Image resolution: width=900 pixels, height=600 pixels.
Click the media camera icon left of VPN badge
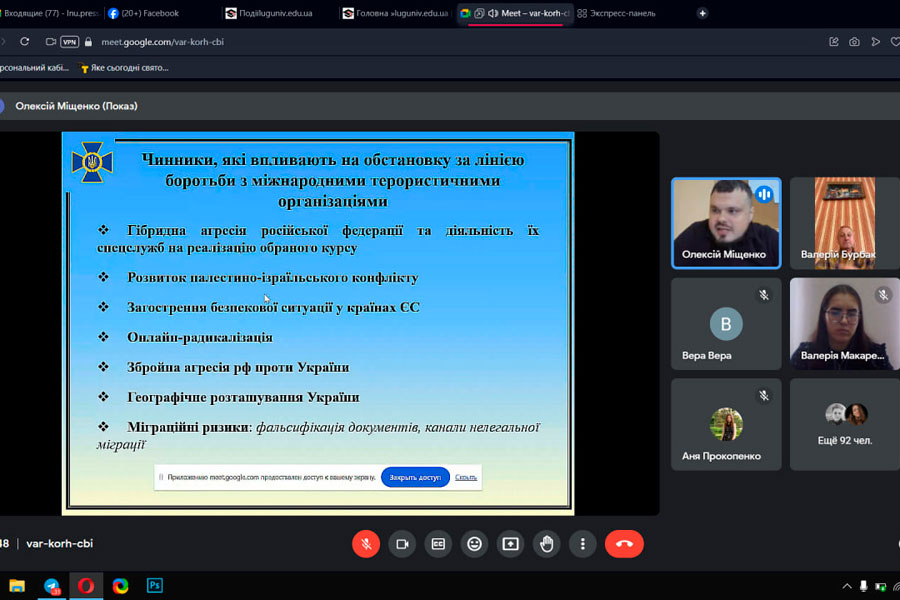[x=51, y=42]
